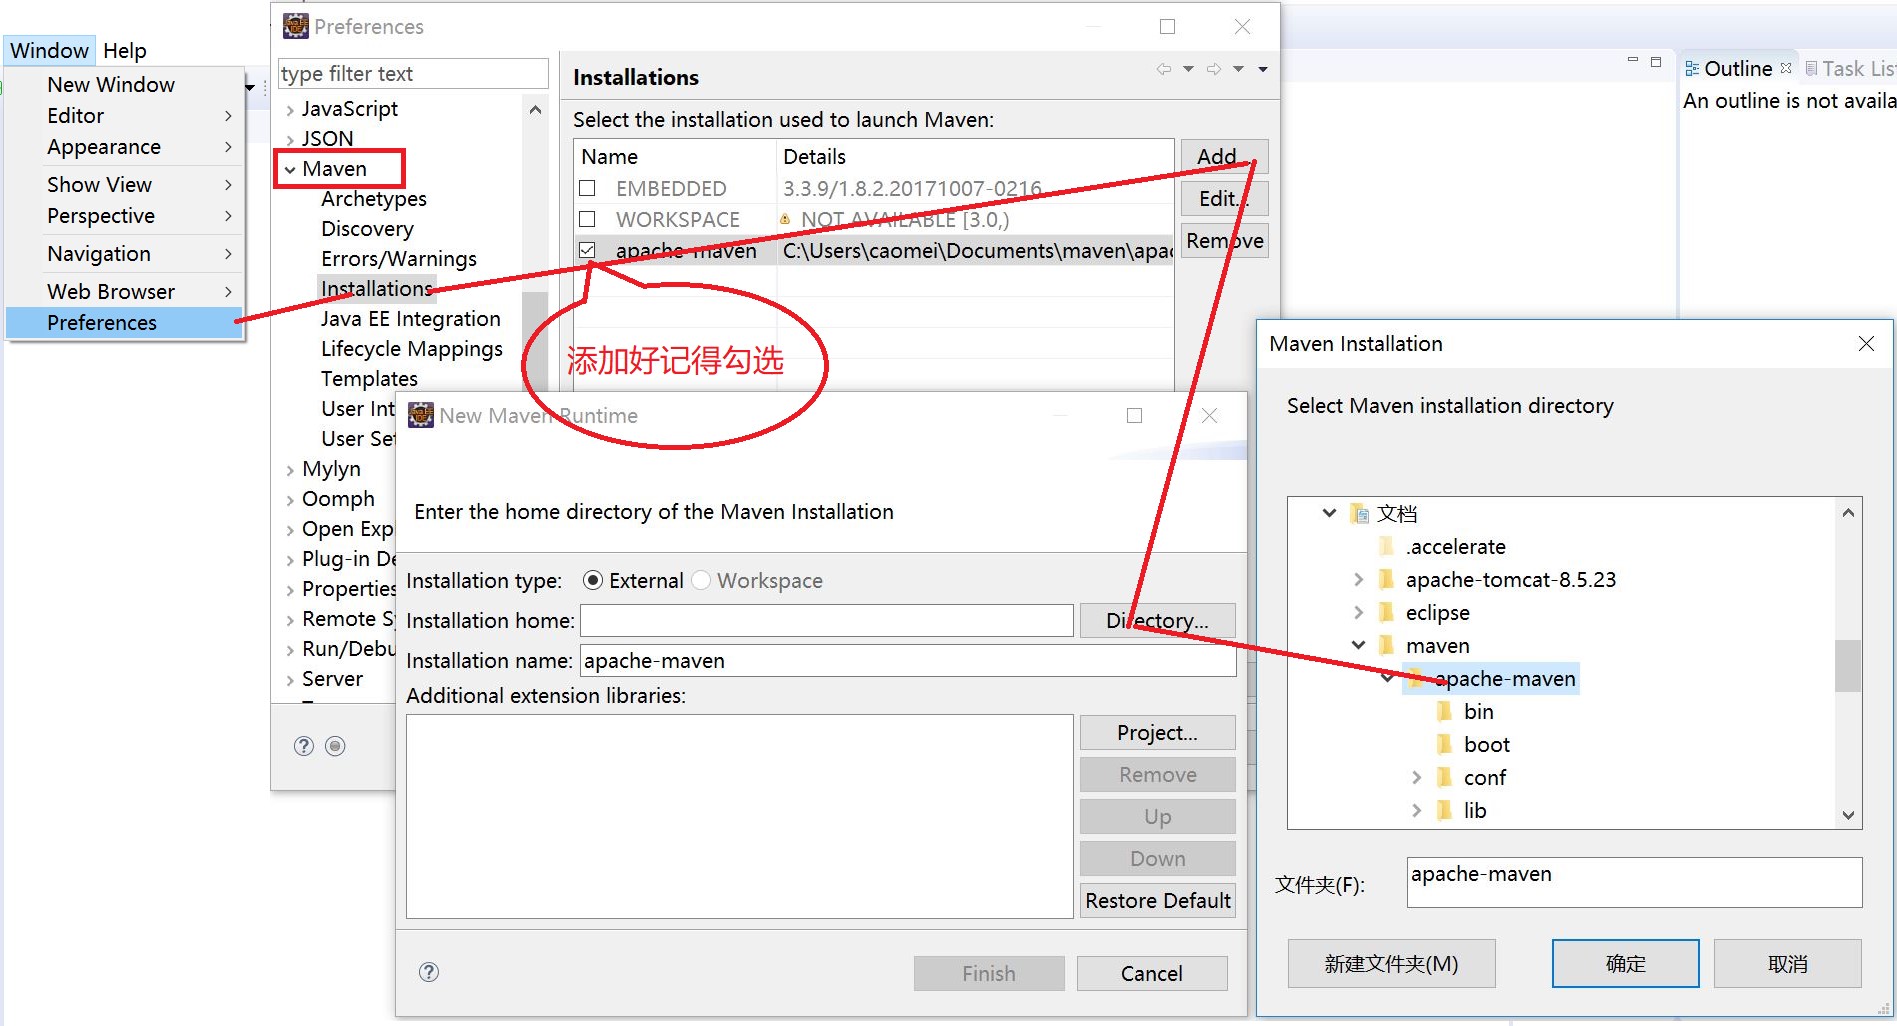Open view menu triangle in Installations header

pyautogui.click(x=1263, y=69)
